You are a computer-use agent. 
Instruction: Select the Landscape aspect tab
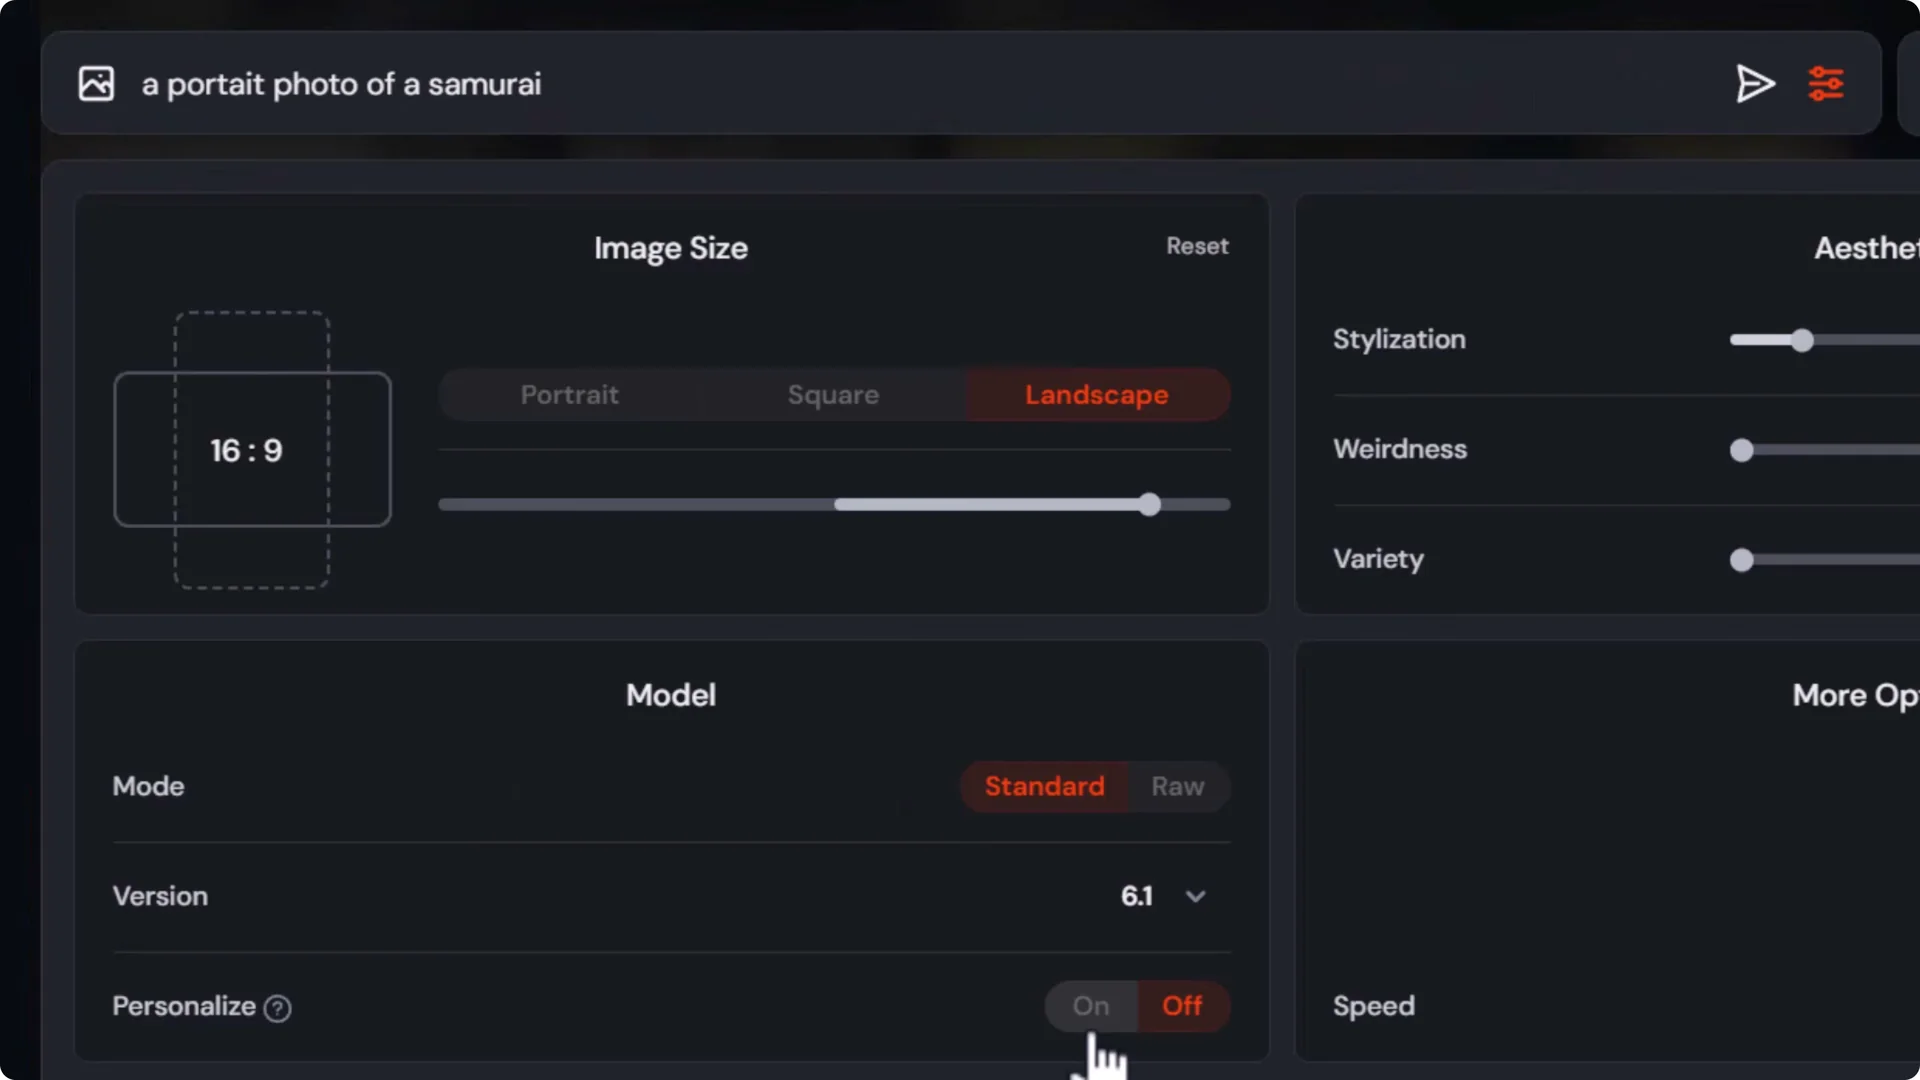point(1095,395)
